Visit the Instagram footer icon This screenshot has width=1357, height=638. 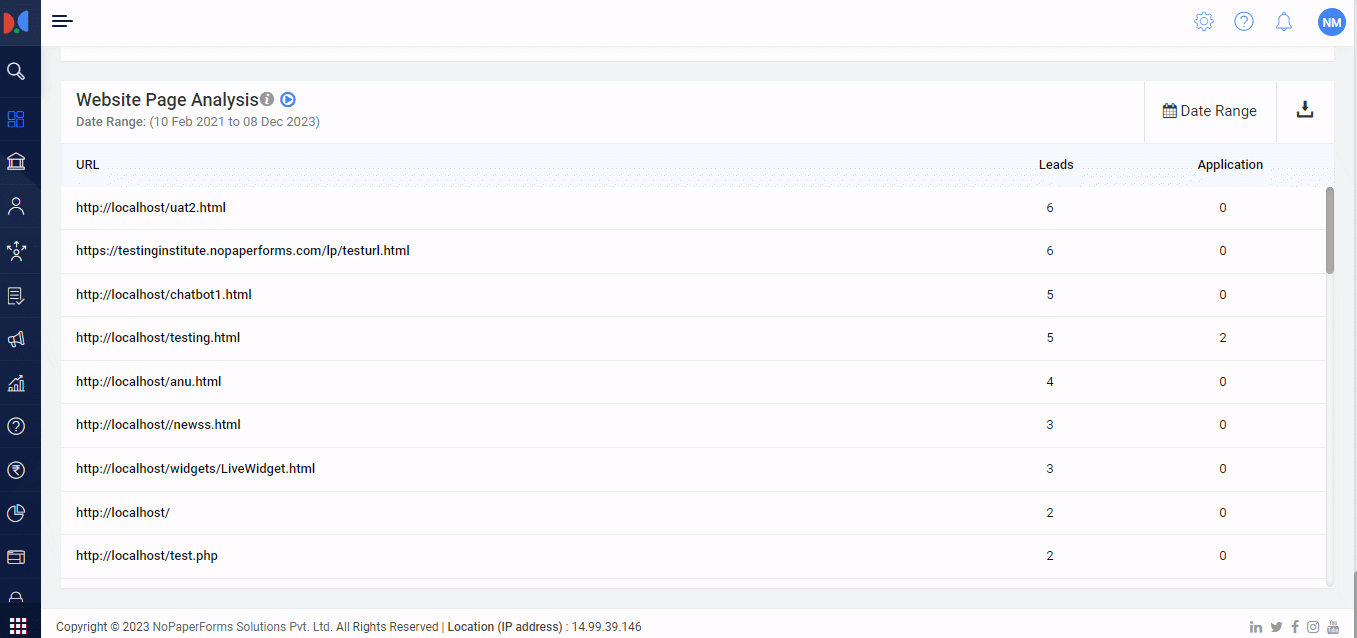pyautogui.click(x=1313, y=627)
